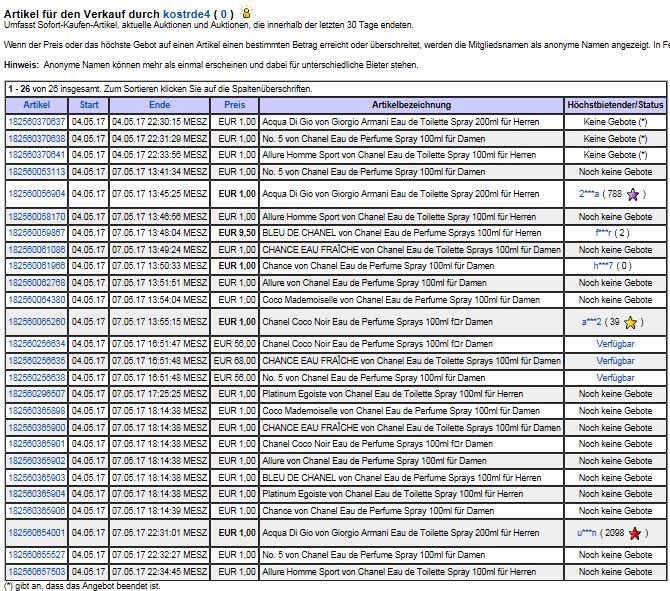Click the 'Hinweis:' note text

(211, 65)
